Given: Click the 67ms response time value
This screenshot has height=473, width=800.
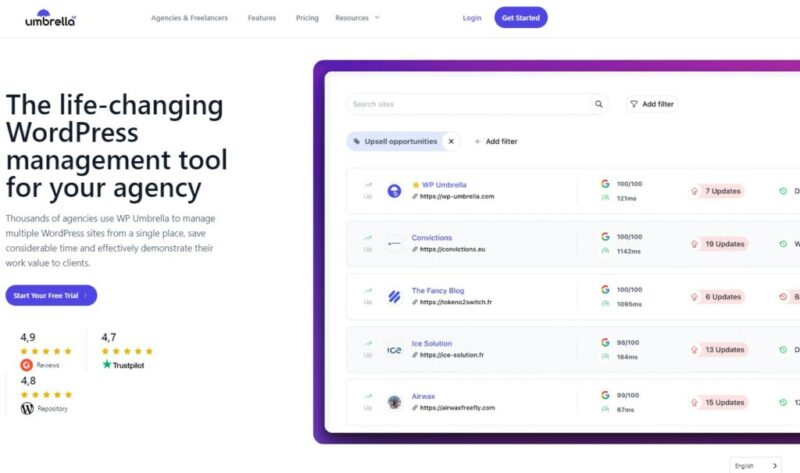Looking at the screenshot, I should pyautogui.click(x=626, y=410).
